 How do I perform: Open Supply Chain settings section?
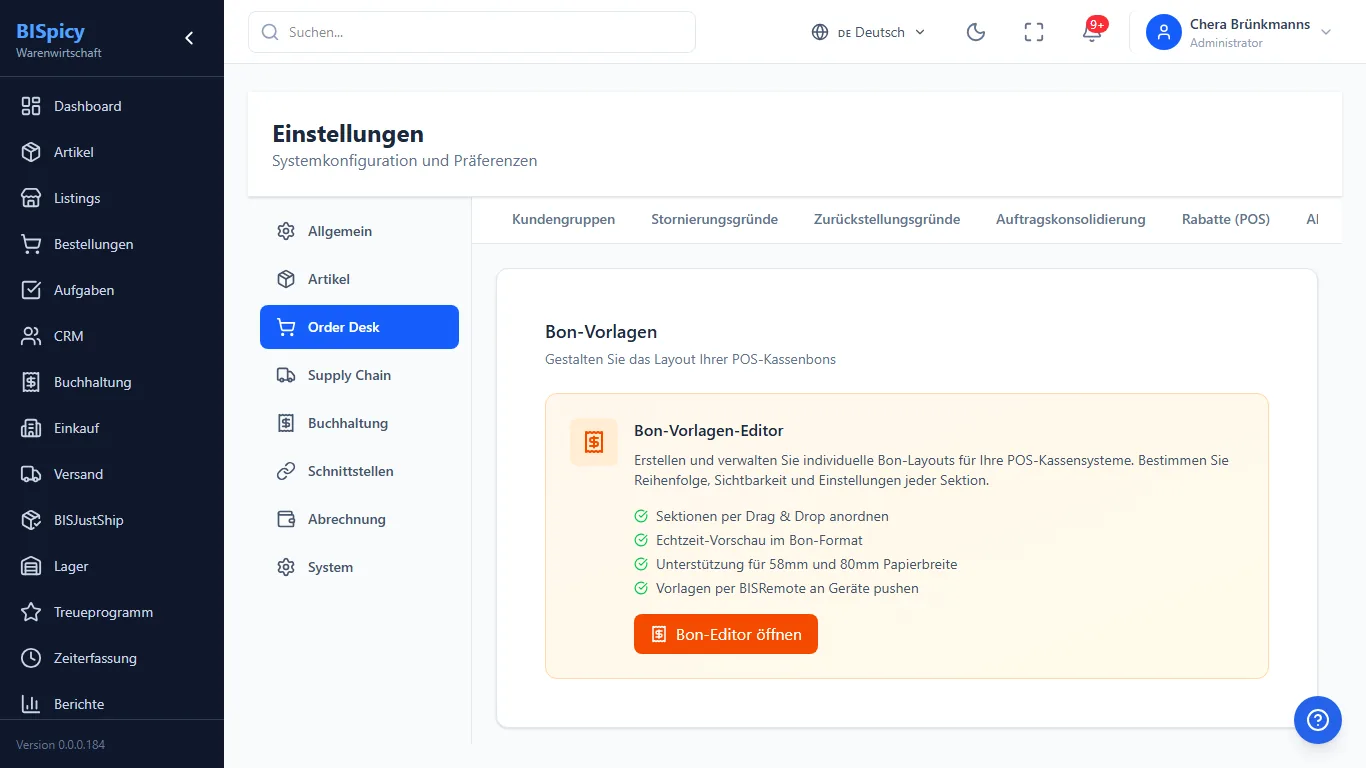coord(359,375)
